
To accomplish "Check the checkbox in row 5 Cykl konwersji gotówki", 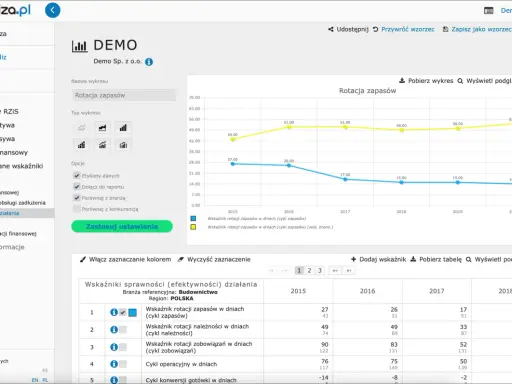I will pos(123,380).
